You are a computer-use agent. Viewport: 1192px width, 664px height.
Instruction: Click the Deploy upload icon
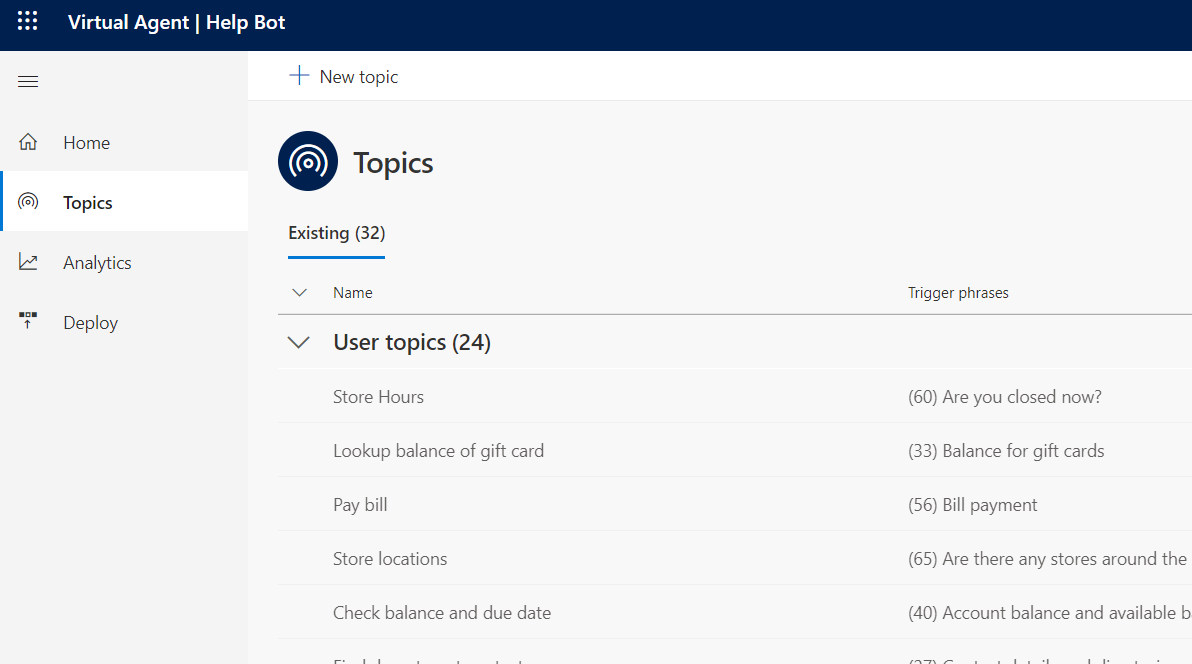pos(28,321)
